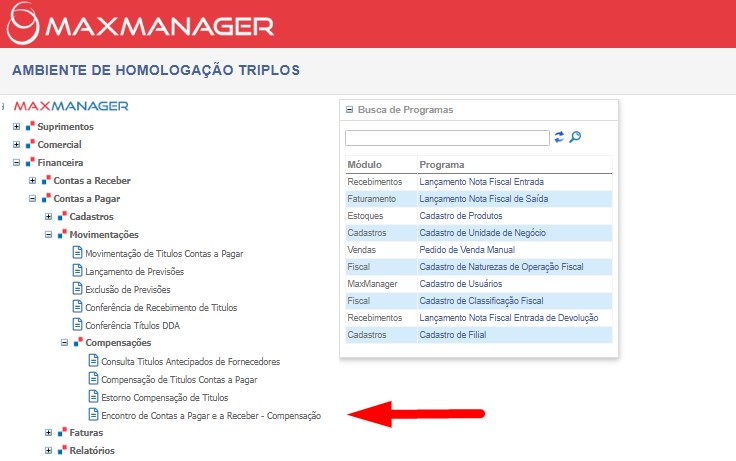Click the program search input field
The height and width of the screenshot is (461, 736).
(447, 138)
